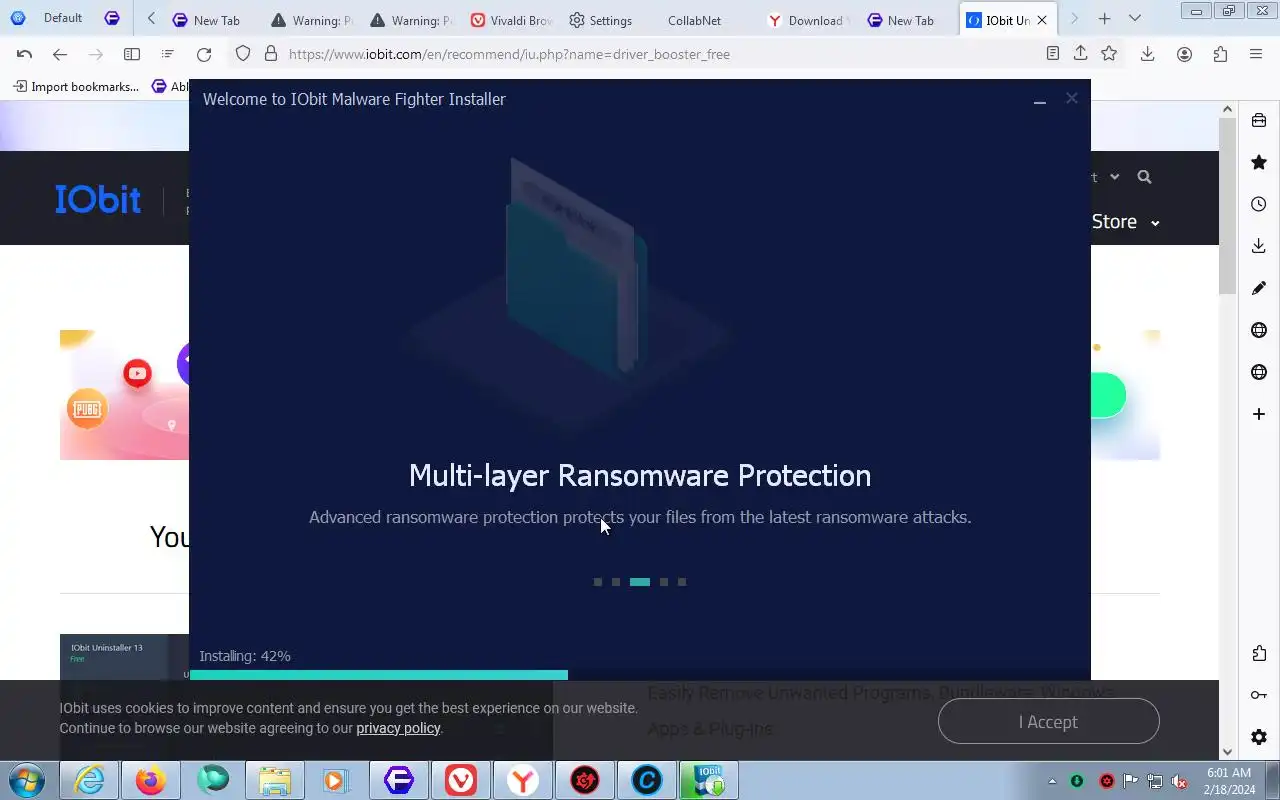
Task: Select the first slide indicator dot
Action: pos(598,582)
